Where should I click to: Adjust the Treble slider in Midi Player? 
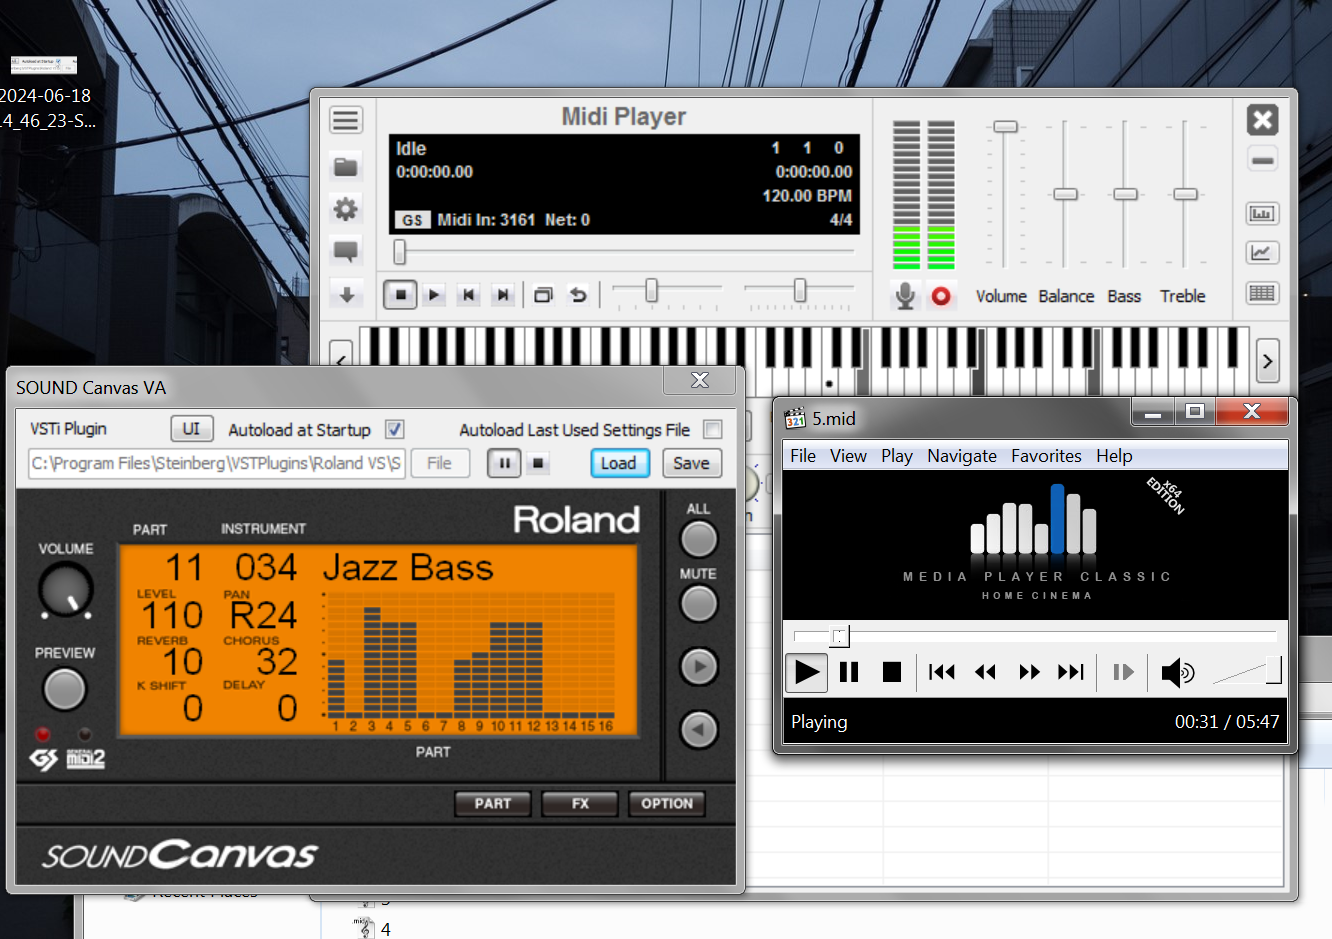(x=1185, y=194)
